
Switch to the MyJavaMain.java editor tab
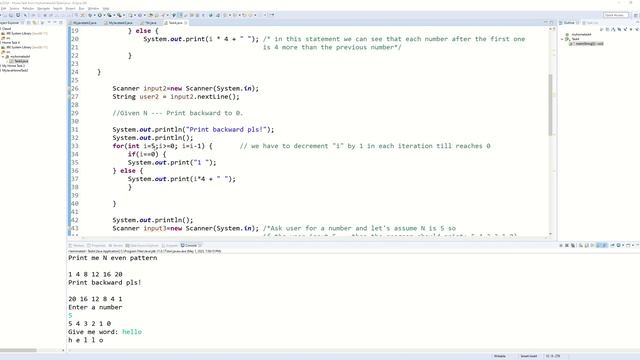[x=84, y=23]
